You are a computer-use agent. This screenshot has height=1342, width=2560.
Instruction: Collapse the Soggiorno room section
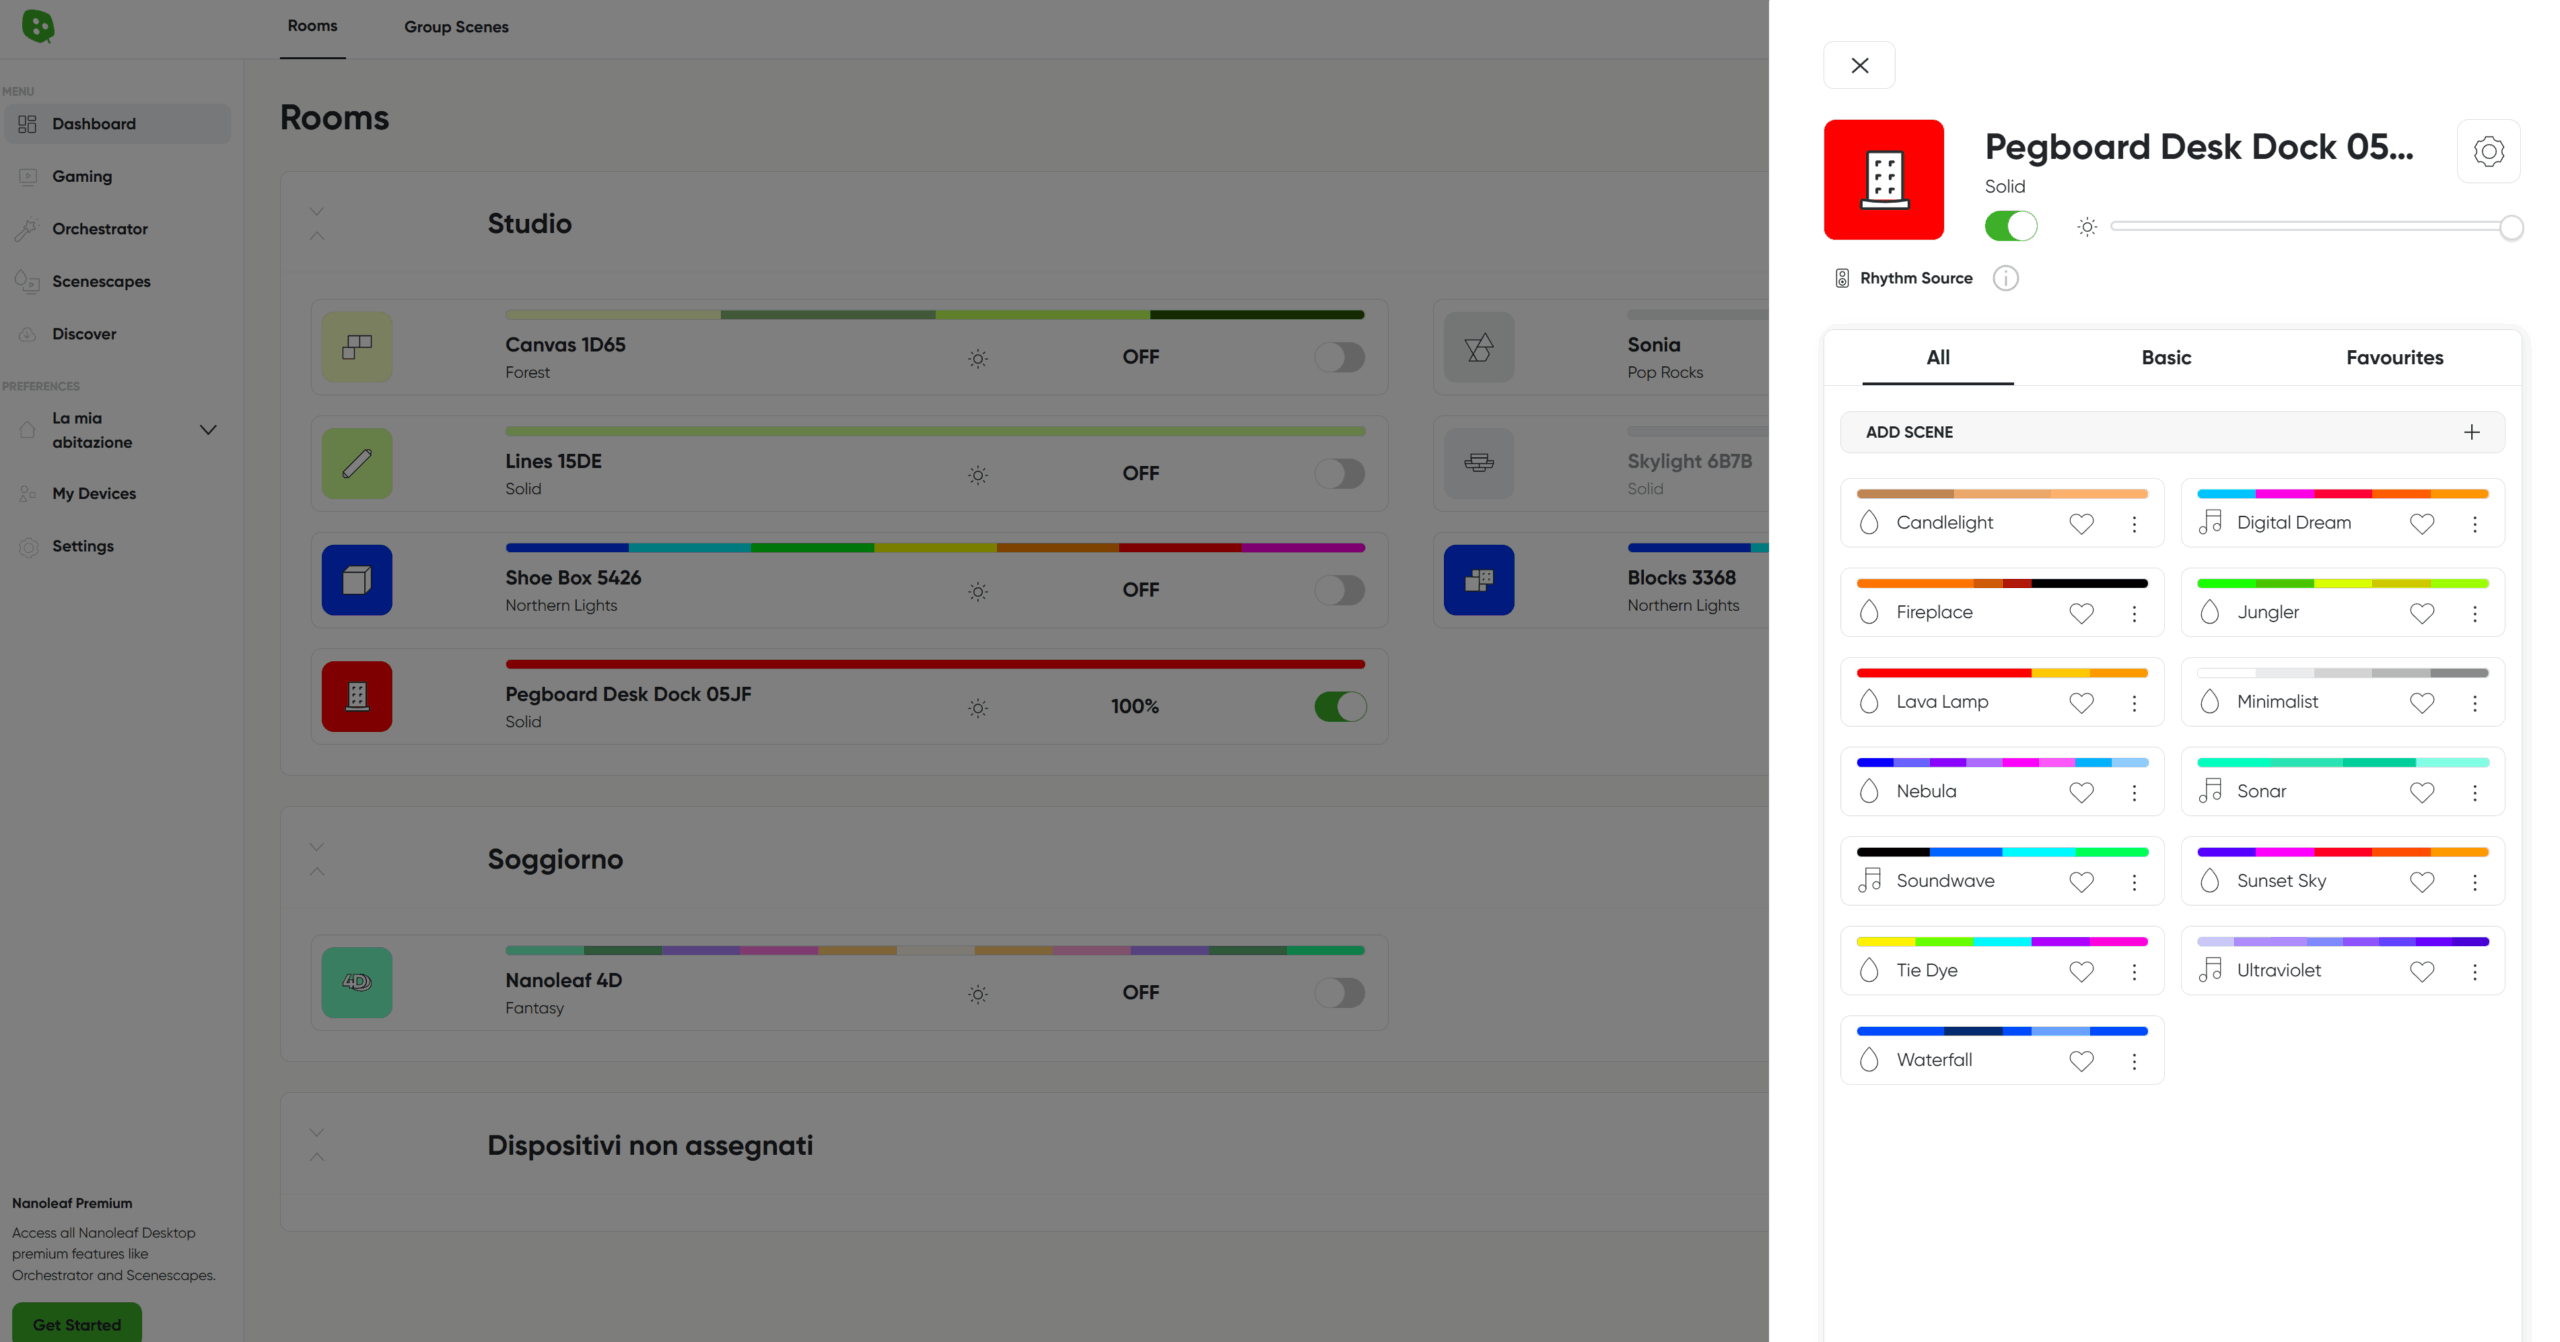click(317, 859)
